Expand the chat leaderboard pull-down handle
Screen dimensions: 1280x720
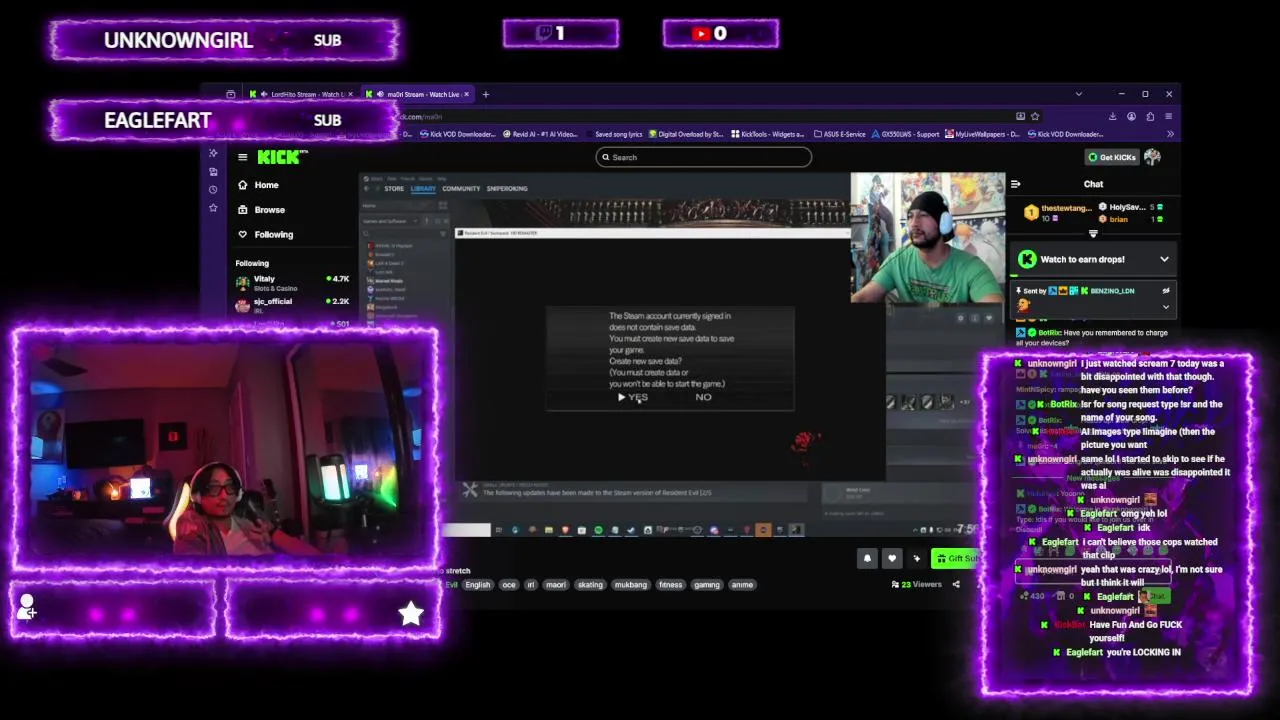(x=1093, y=234)
